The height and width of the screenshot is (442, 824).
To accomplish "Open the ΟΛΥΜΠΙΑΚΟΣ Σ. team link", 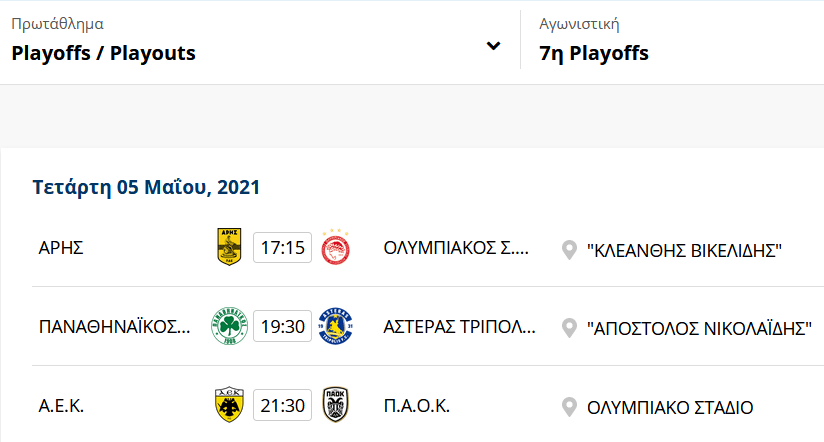I will [460, 248].
